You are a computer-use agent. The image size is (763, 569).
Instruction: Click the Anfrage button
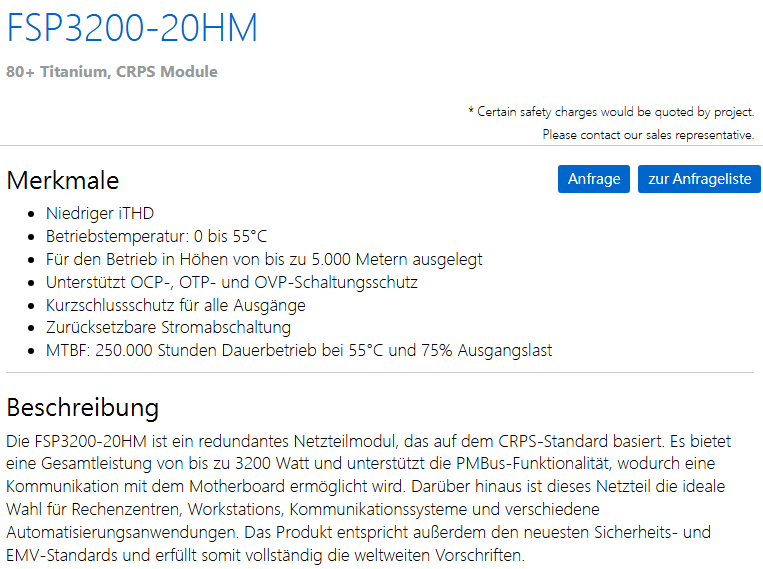coord(594,179)
